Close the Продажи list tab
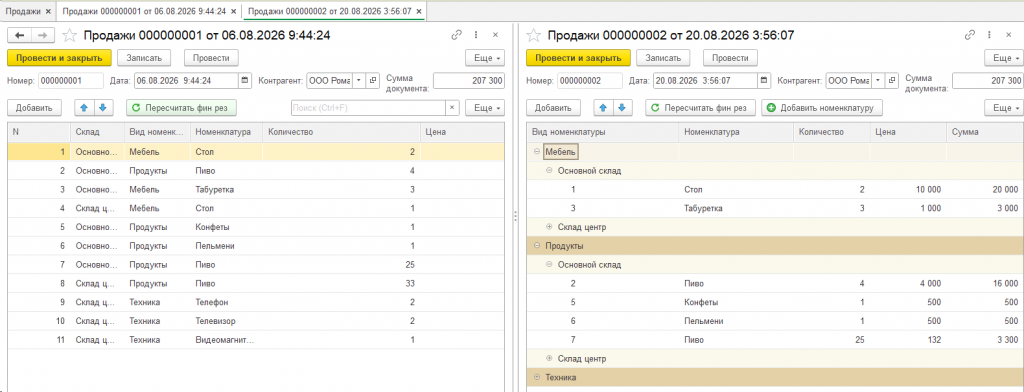The width and height of the screenshot is (1024, 392). pyautogui.click(x=48, y=12)
